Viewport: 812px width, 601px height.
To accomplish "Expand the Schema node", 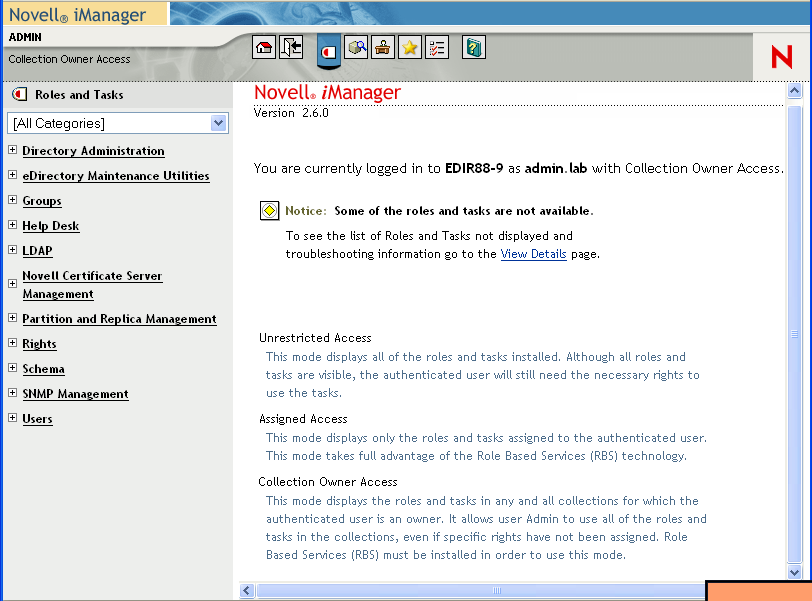I will pos(13,368).
